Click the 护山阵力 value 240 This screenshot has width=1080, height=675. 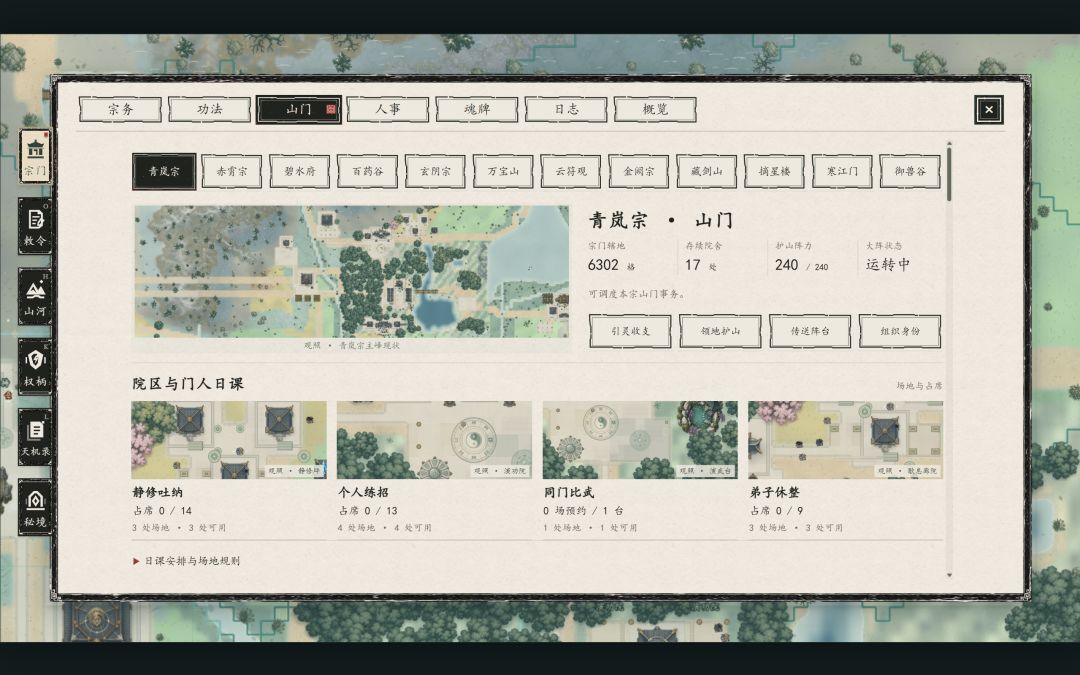tap(786, 265)
